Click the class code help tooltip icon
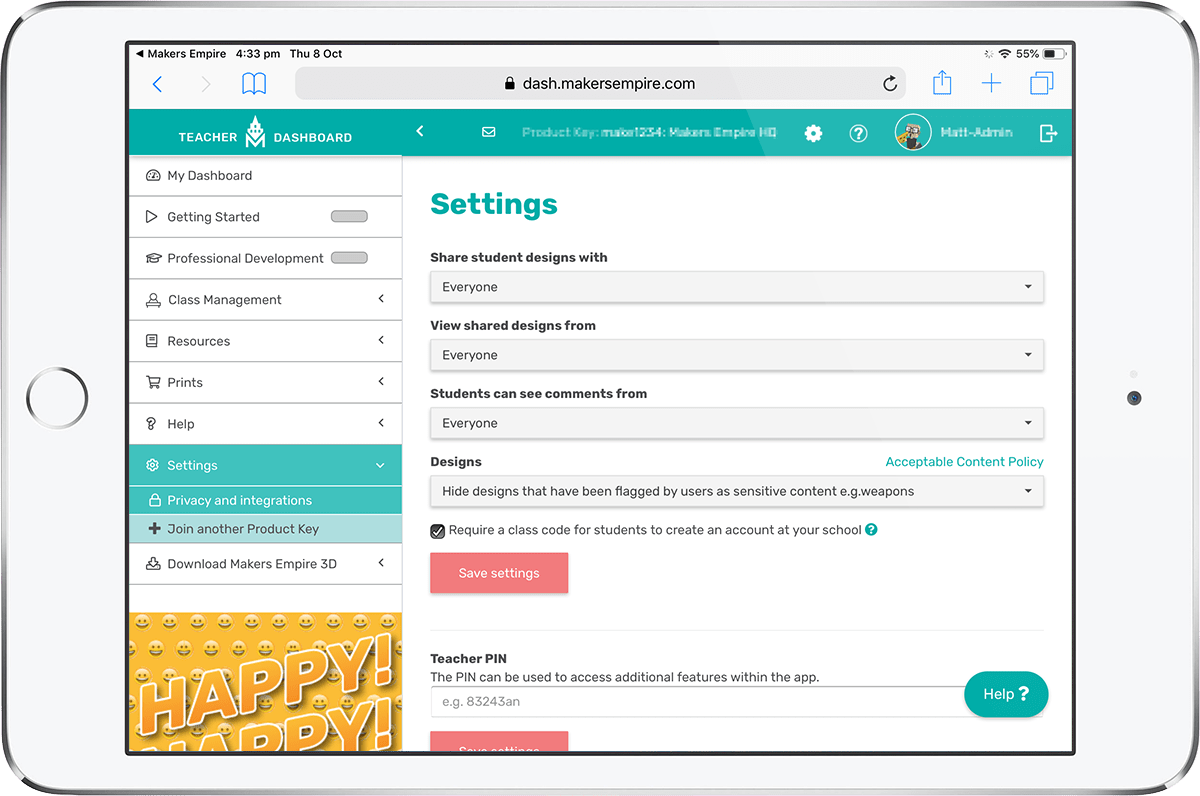Viewport: 1200px width, 796px height. tap(871, 530)
